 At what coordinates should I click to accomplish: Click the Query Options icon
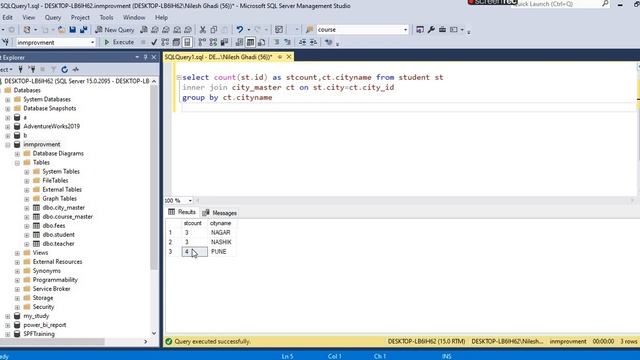[176, 42]
